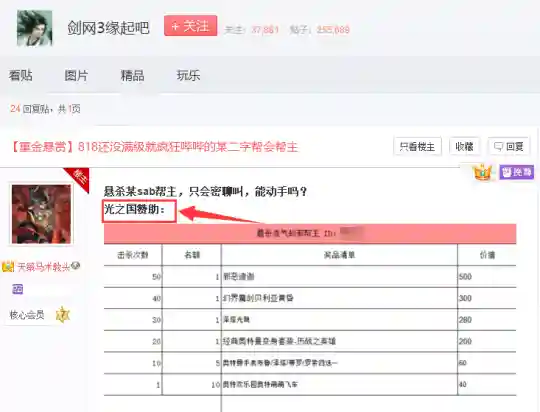Click the 名额 column header
The image size is (540, 412).
[x=192, y=255]
